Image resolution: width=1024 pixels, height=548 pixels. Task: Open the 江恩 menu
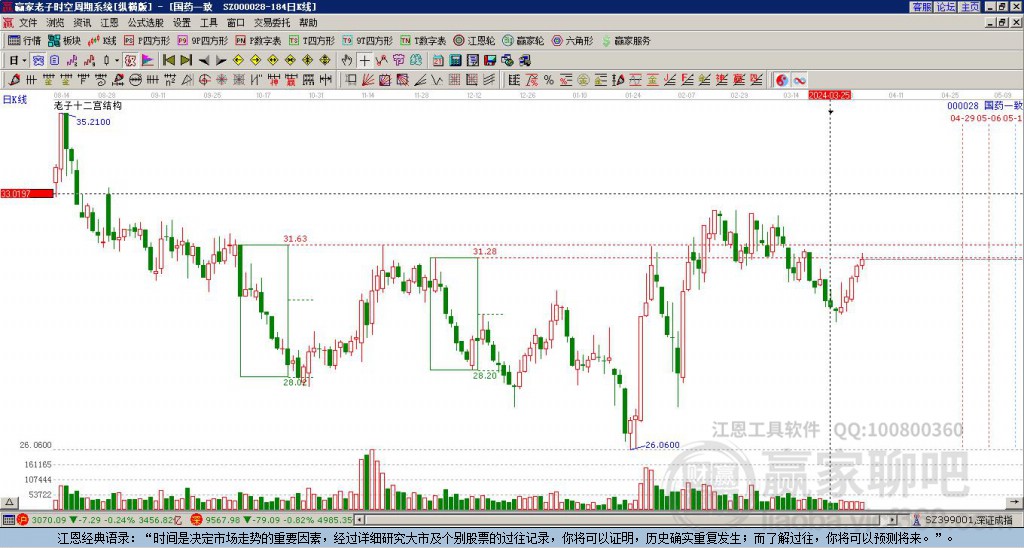click(x=109, y=23)
